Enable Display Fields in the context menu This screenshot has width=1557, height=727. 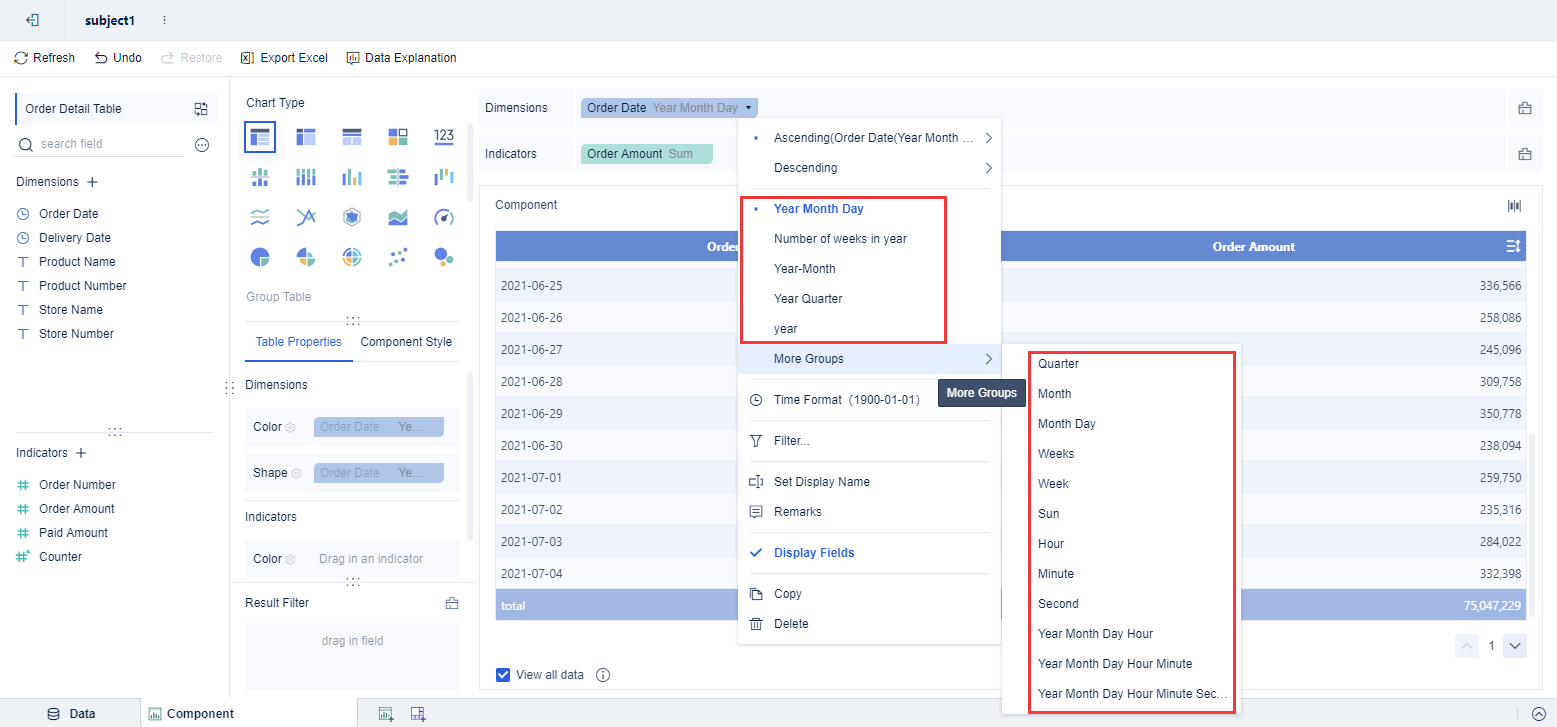[814, 552]
